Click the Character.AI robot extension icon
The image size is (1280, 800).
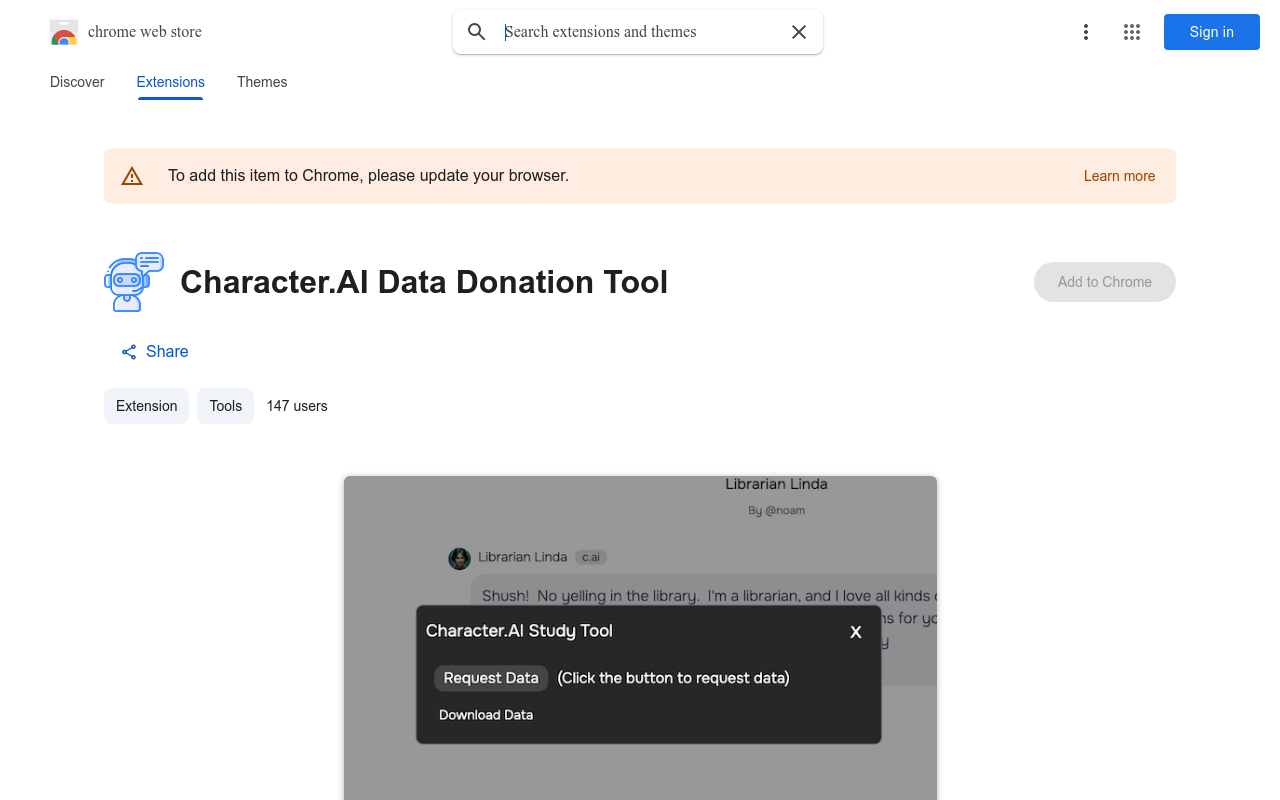pos(134,282)
